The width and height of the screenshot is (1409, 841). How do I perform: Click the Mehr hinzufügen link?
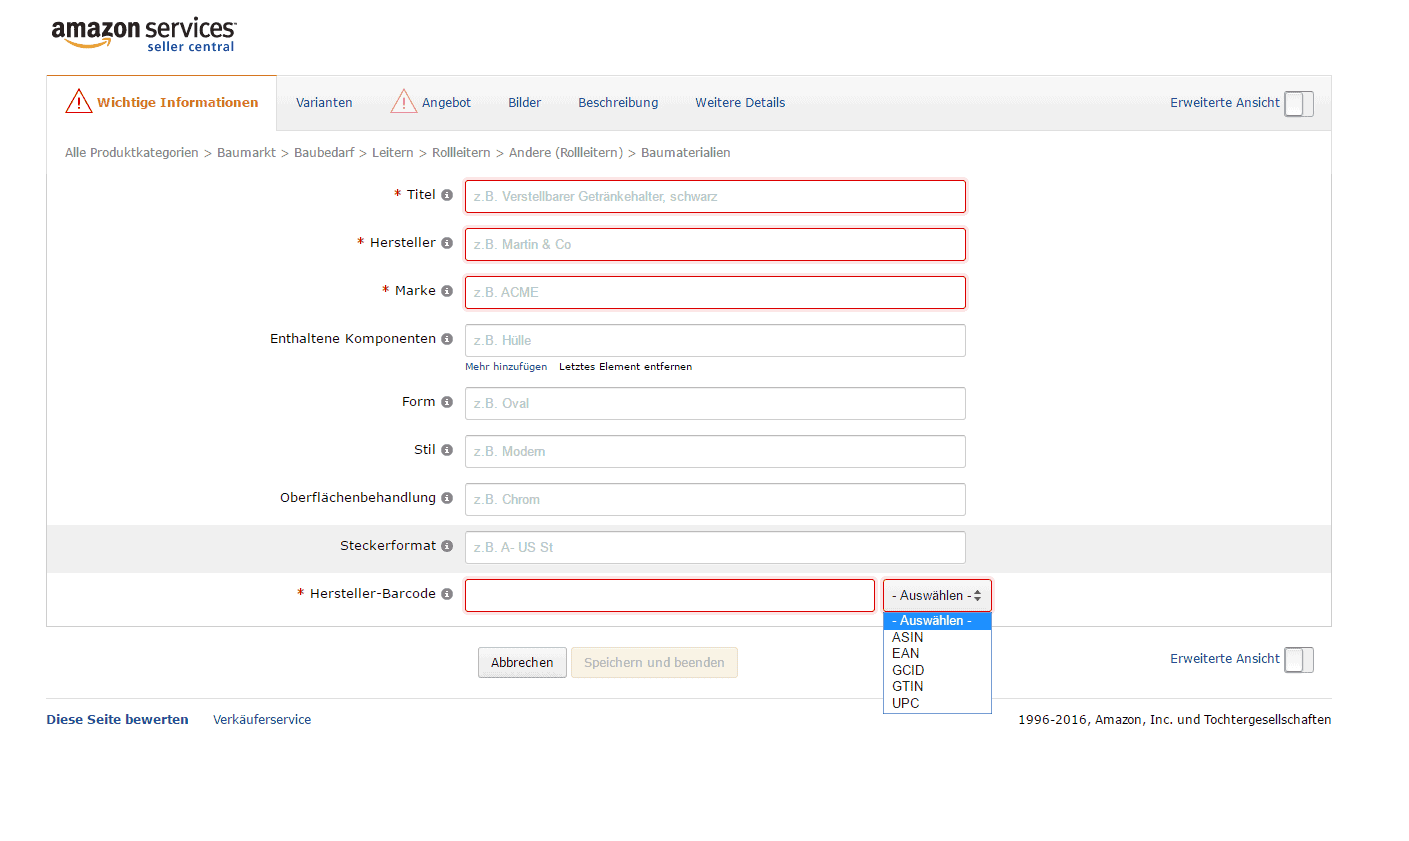[x=506, y=367]
